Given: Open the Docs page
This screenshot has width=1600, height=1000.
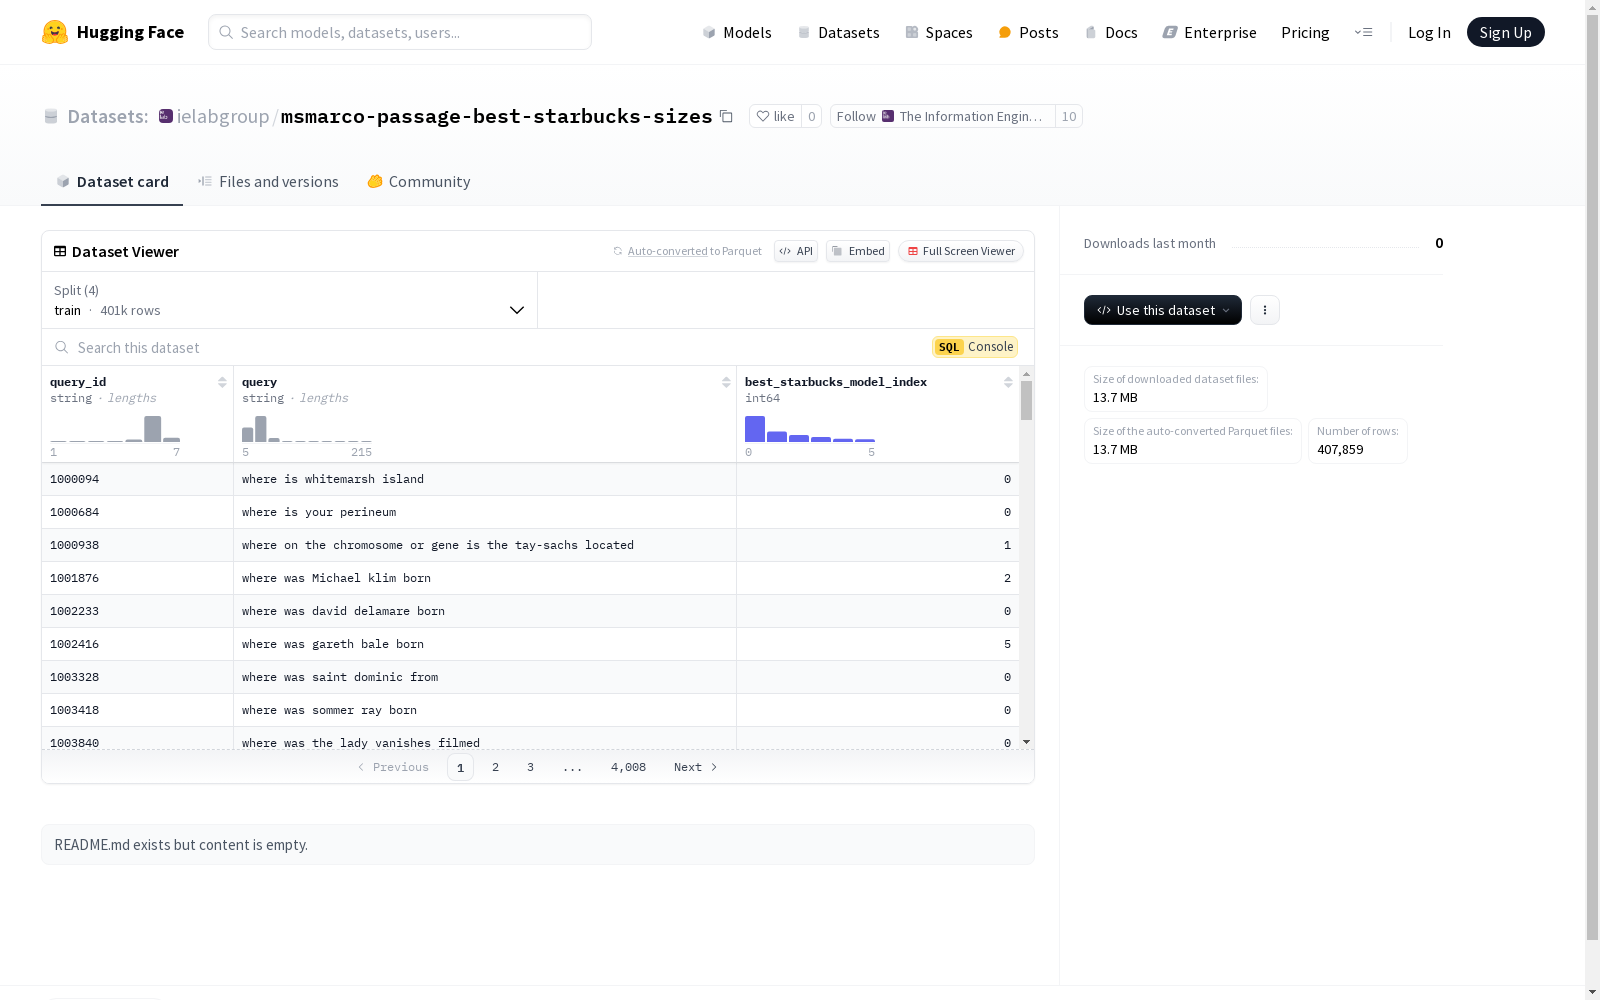Looking at the screenshot, I should [1111, 32].
